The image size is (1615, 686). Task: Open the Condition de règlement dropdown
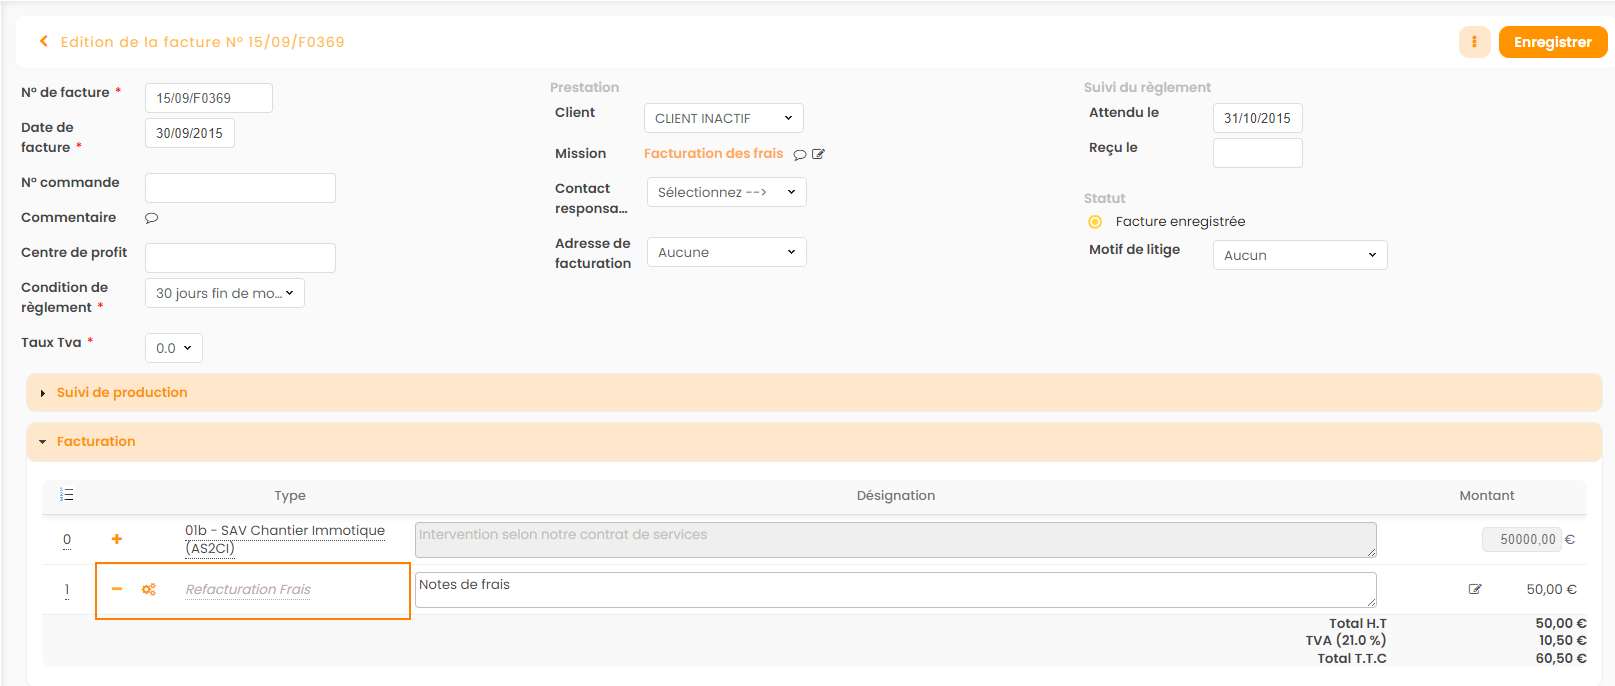[224, 293]
